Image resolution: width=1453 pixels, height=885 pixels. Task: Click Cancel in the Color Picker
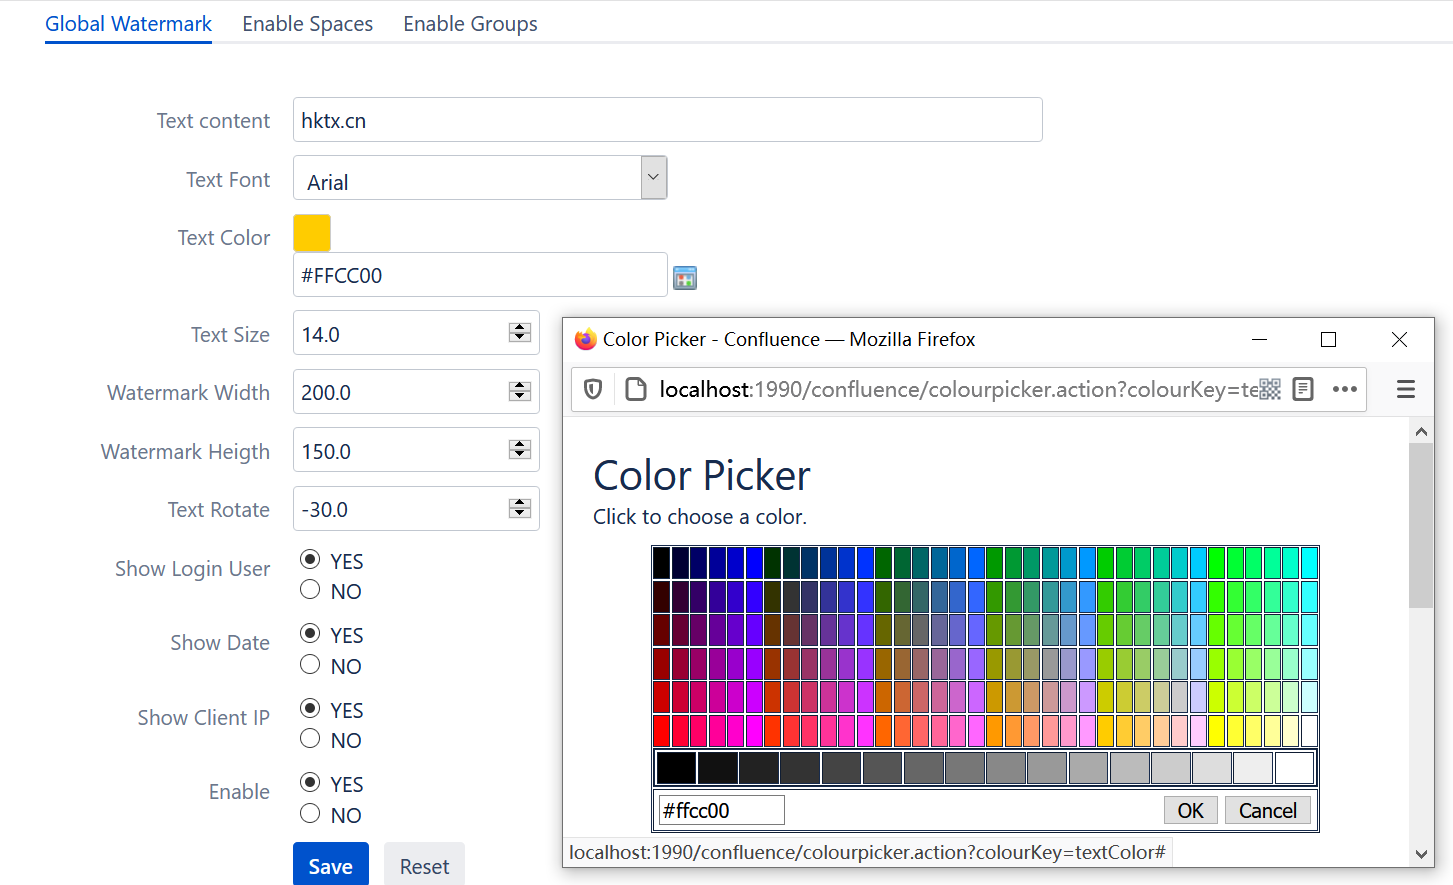(1267, 810)
